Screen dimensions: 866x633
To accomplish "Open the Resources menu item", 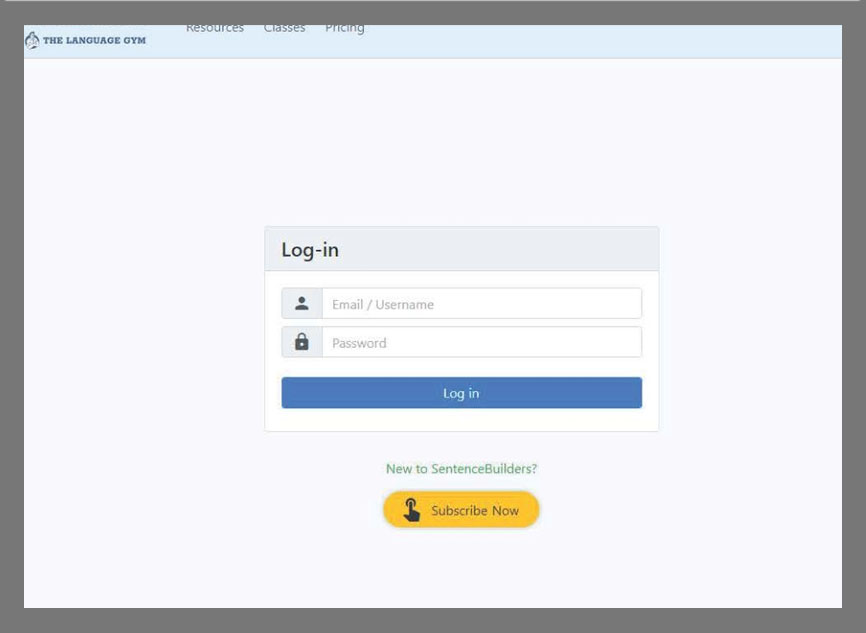I will point(215,29).
